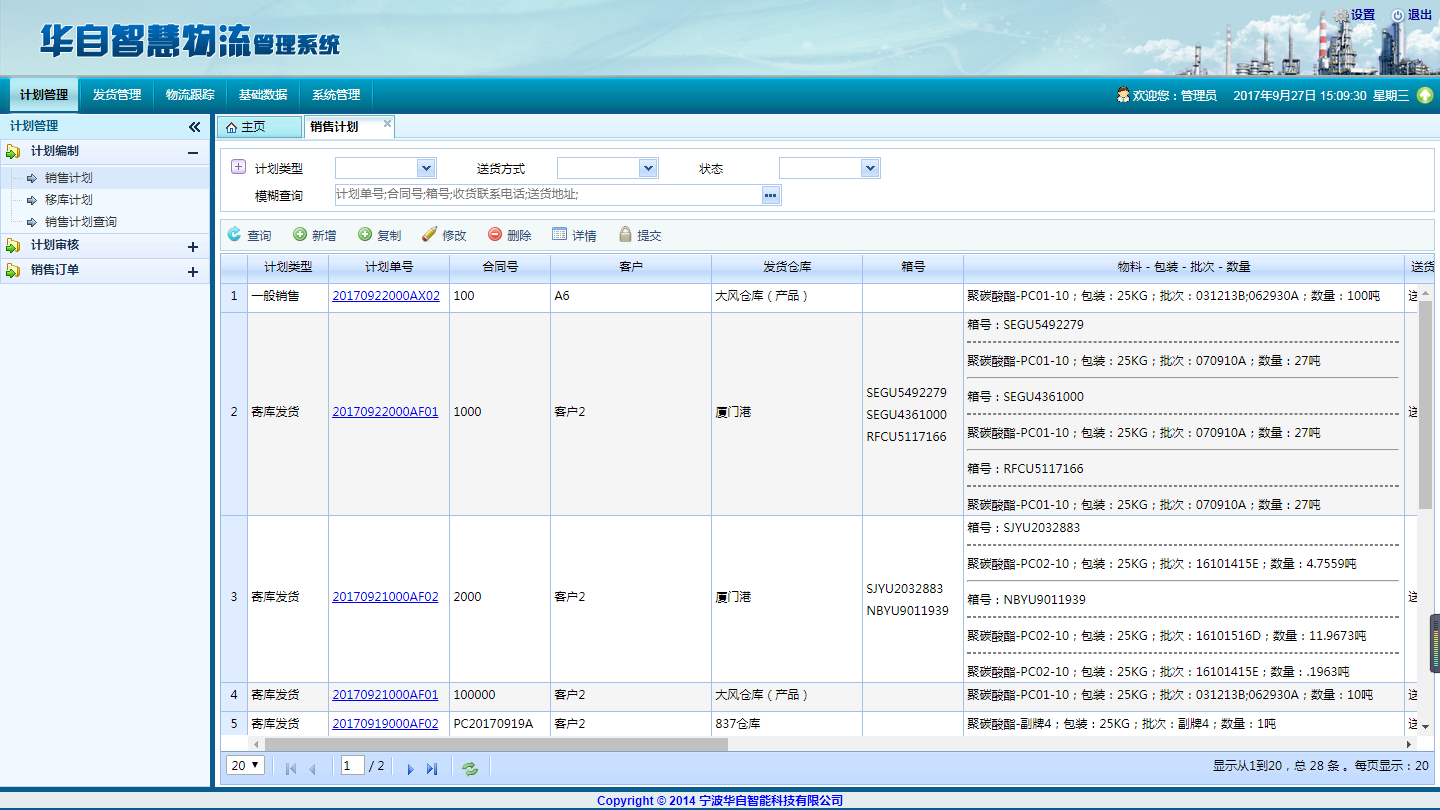Click the horizontal scrollbar under the table
The image size is (1440, 810).
pyautogui.click(x=496, y=744)
